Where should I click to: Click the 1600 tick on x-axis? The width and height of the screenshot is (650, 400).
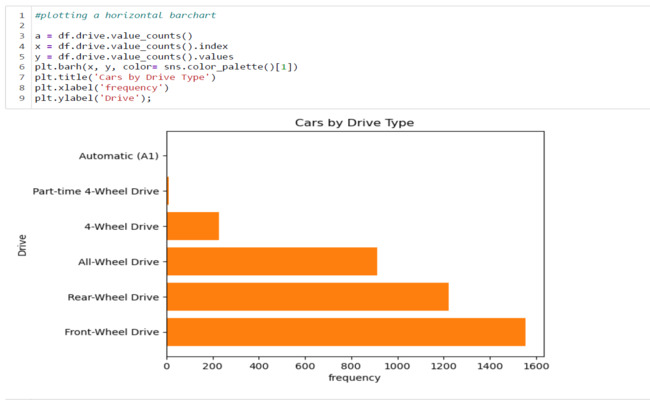click(535, 365)
